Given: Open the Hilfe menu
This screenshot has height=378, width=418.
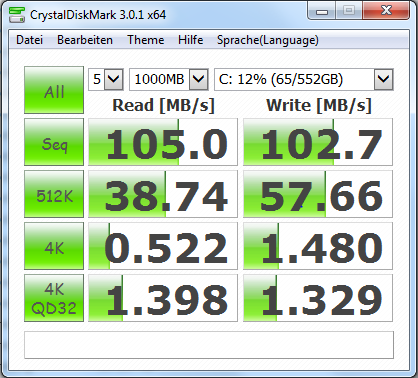Looking at the screenshot, I should [x=190, y=40].
